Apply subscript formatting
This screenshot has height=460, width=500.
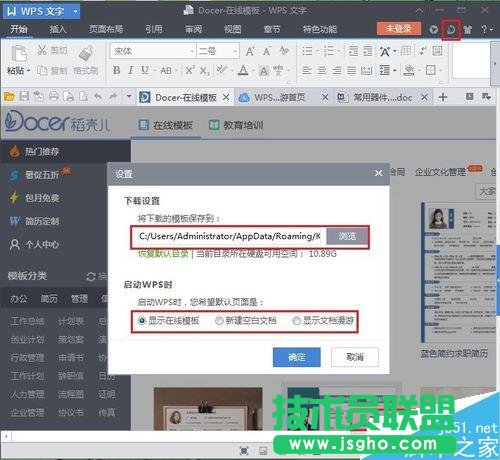pyautogui.click(x=205, y=71)
